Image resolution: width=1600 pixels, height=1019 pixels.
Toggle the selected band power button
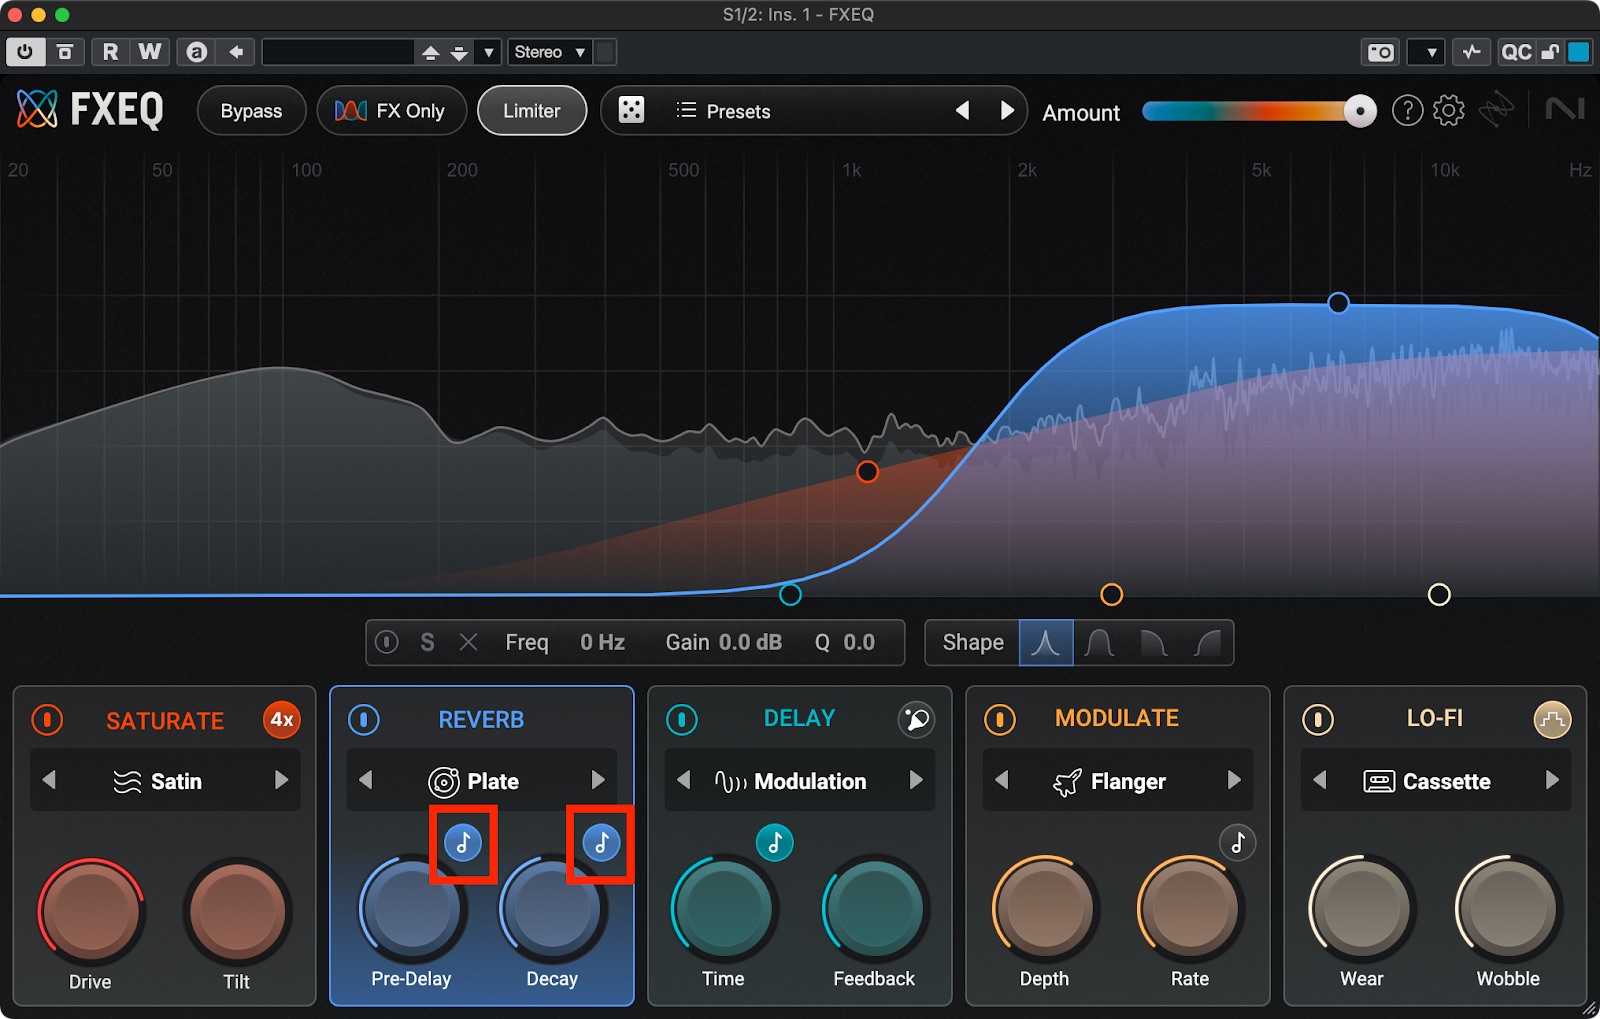tap(387, 642)
